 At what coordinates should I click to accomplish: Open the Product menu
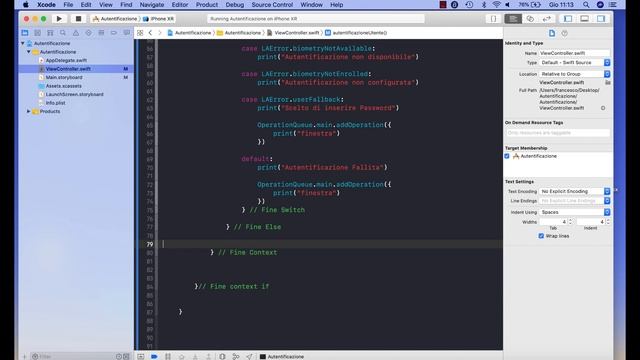click(x=207, y=5)
